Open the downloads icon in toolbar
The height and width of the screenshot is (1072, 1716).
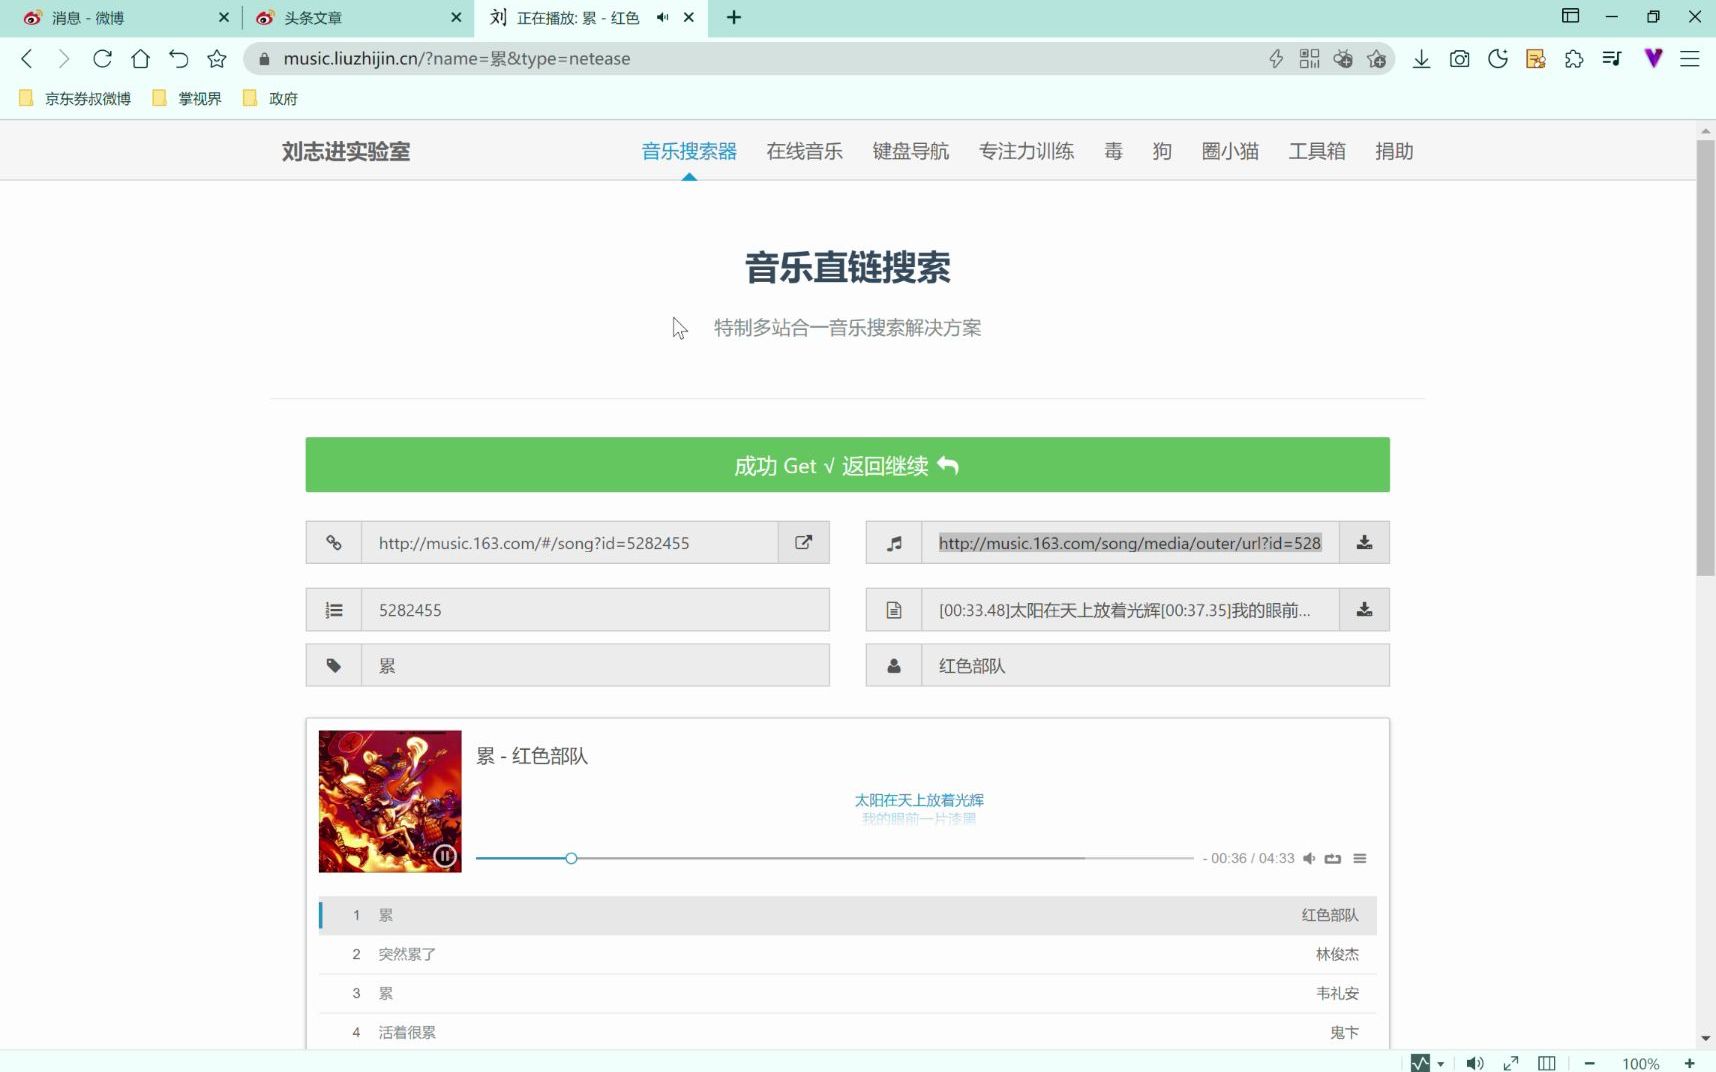pos(1421,59)
